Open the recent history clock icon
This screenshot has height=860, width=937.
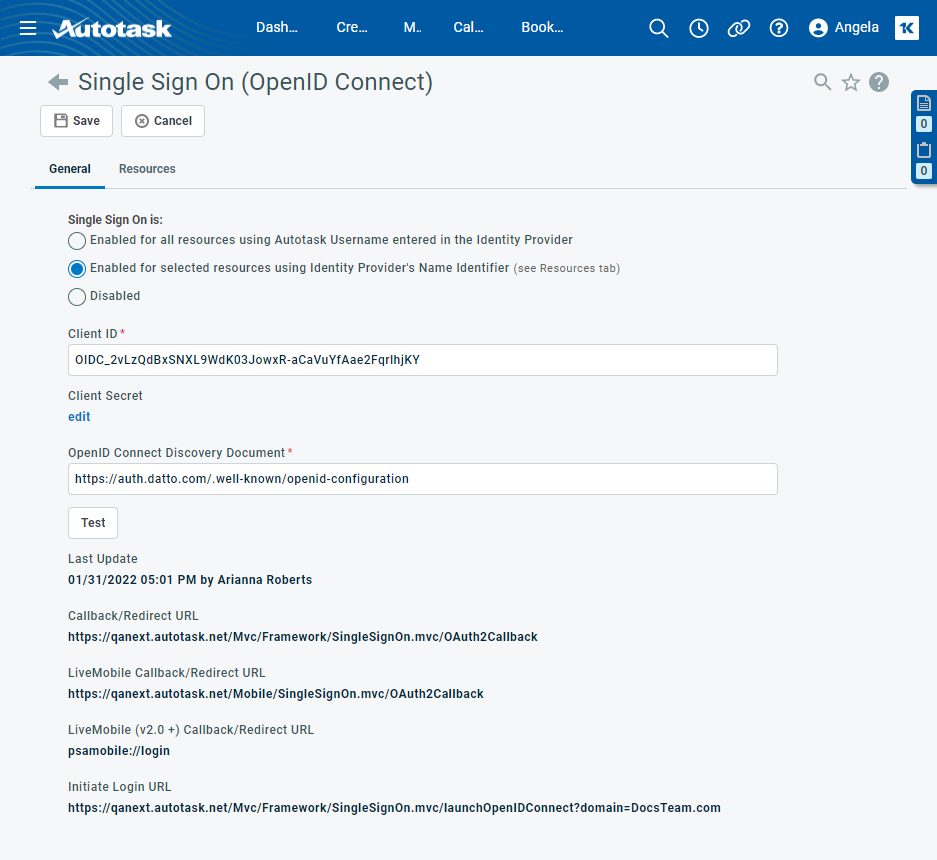tap(699, 28)
